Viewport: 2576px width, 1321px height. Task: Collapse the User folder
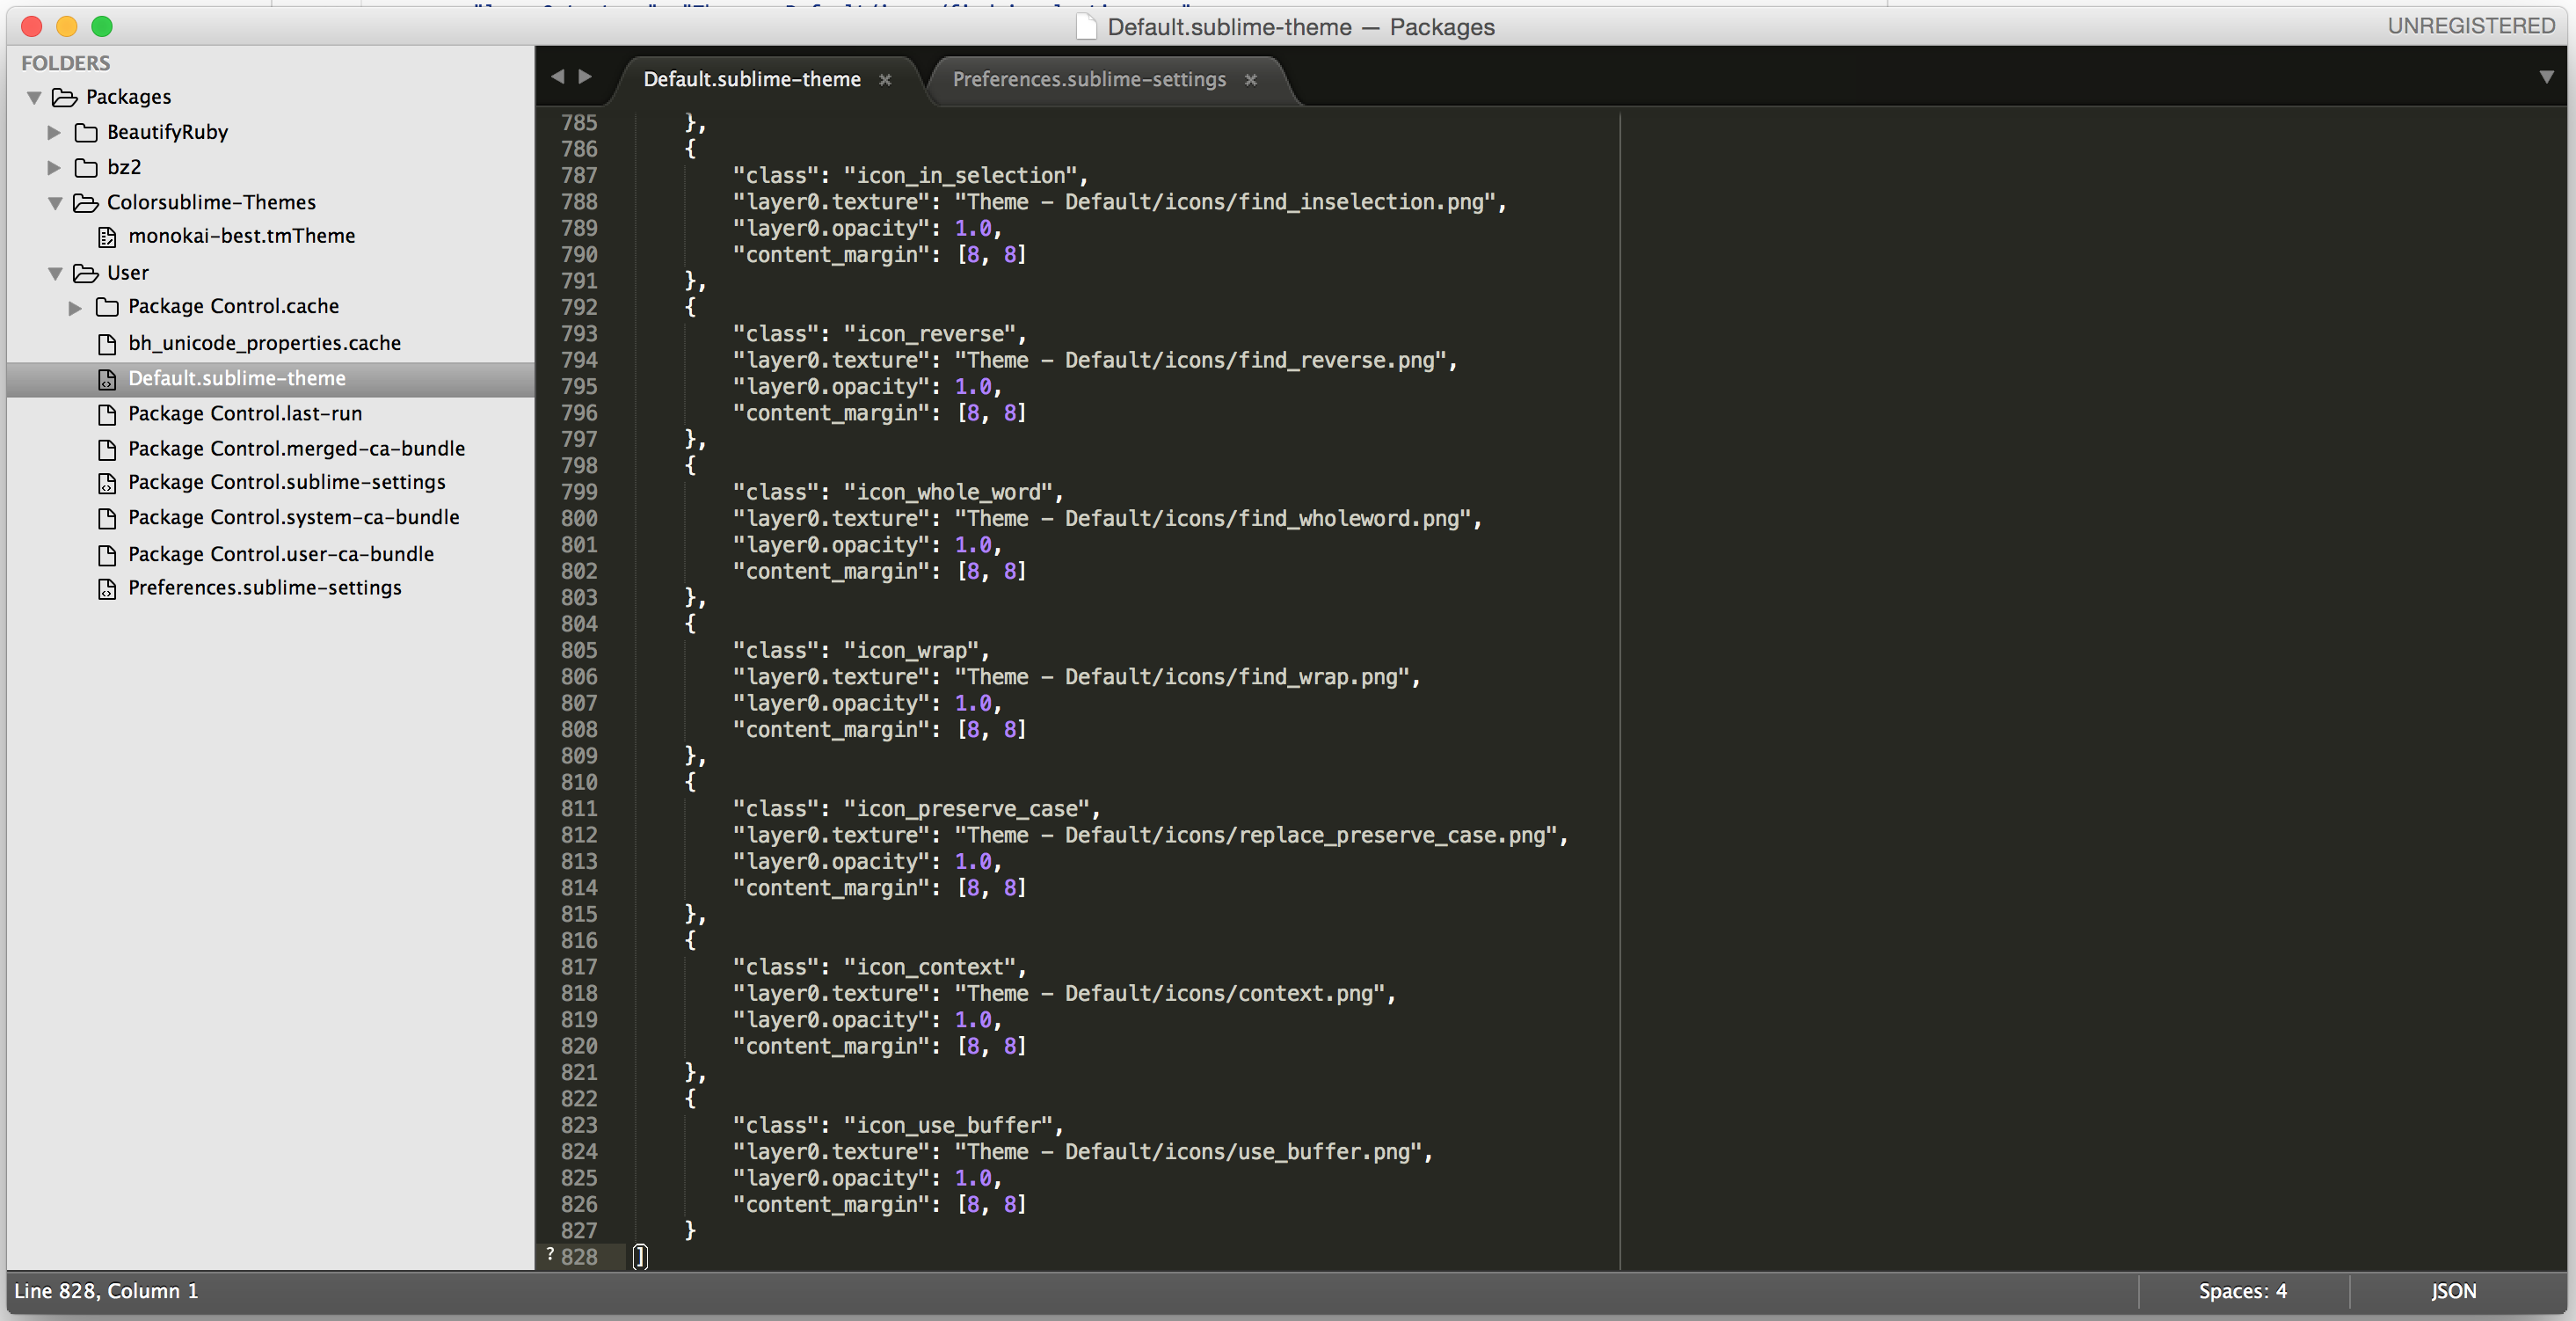coord(56,273)
